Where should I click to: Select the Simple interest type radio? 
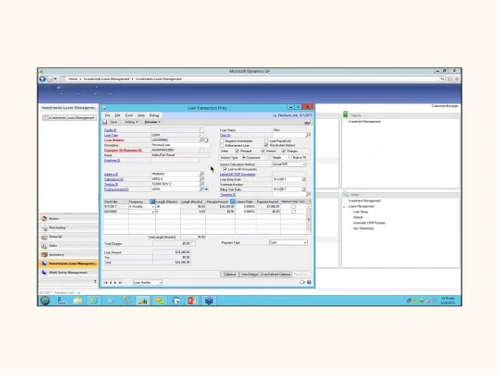point(270,157)
